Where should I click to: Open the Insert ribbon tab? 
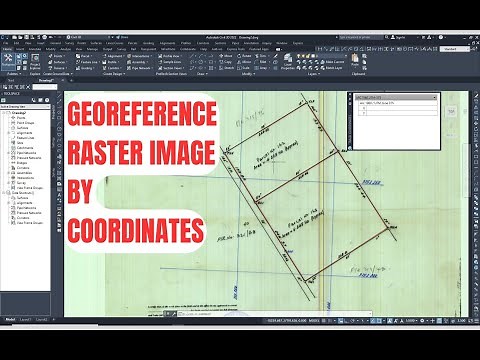coord(20,49)
